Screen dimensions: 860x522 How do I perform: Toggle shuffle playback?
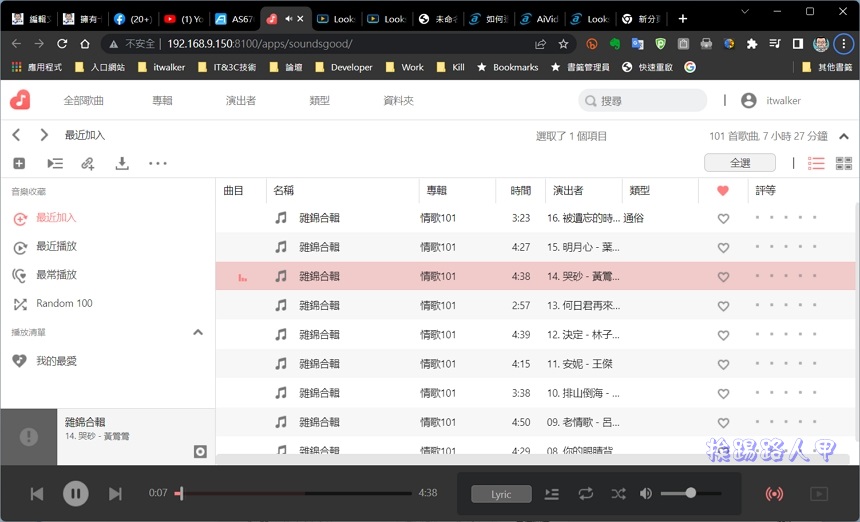point(619,494)
